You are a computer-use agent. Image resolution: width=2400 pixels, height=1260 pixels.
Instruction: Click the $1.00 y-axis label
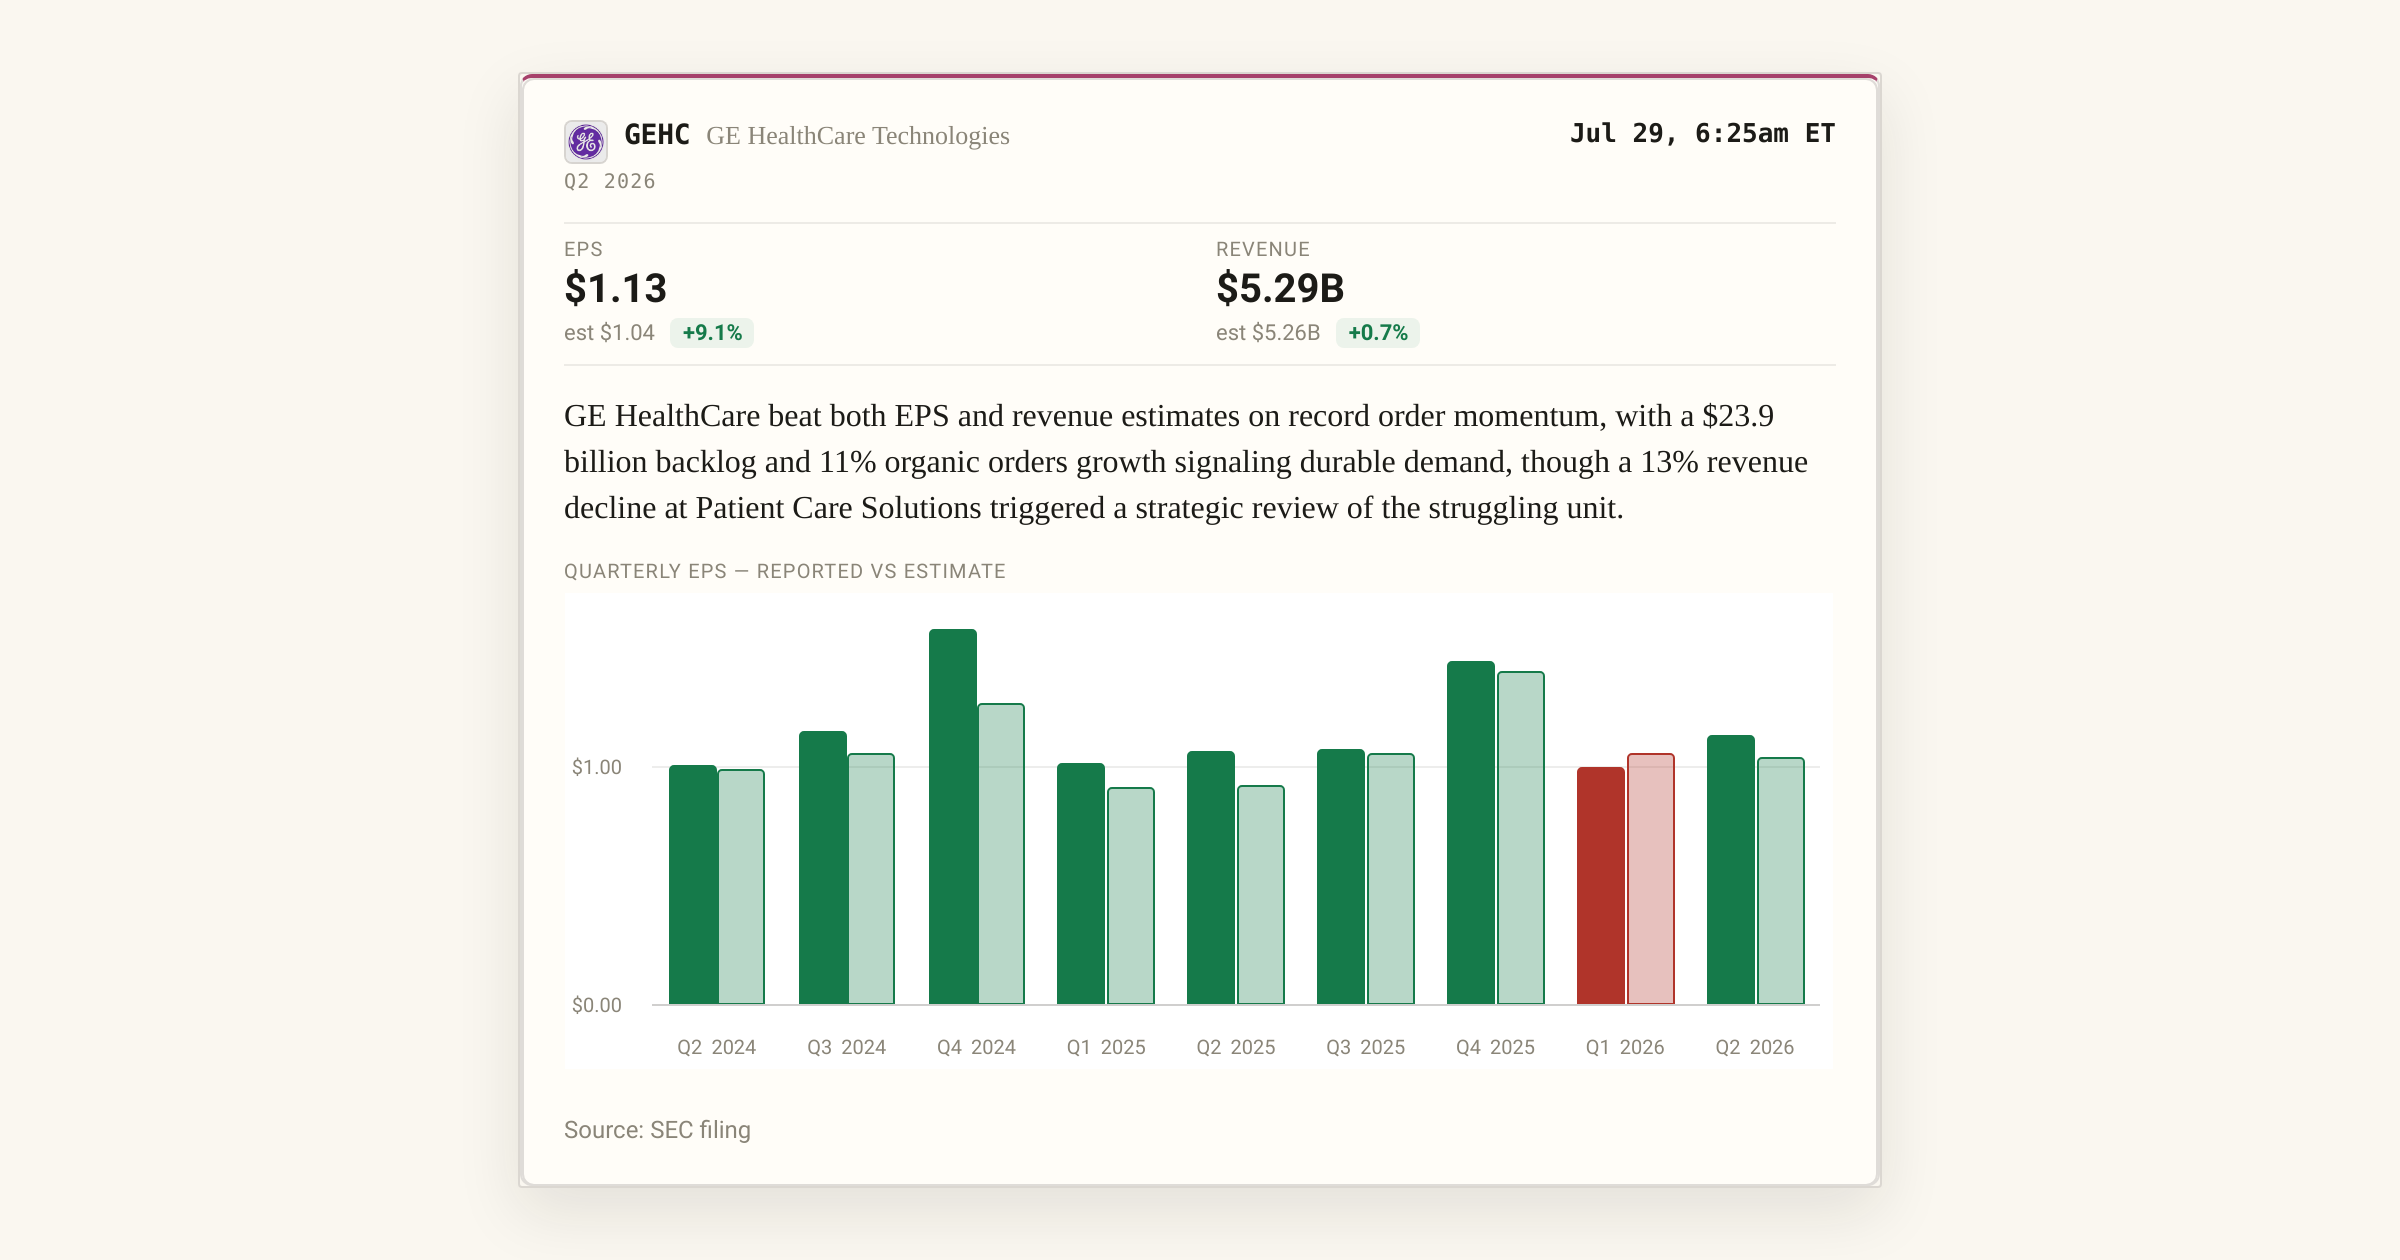[x=597, y=767]
